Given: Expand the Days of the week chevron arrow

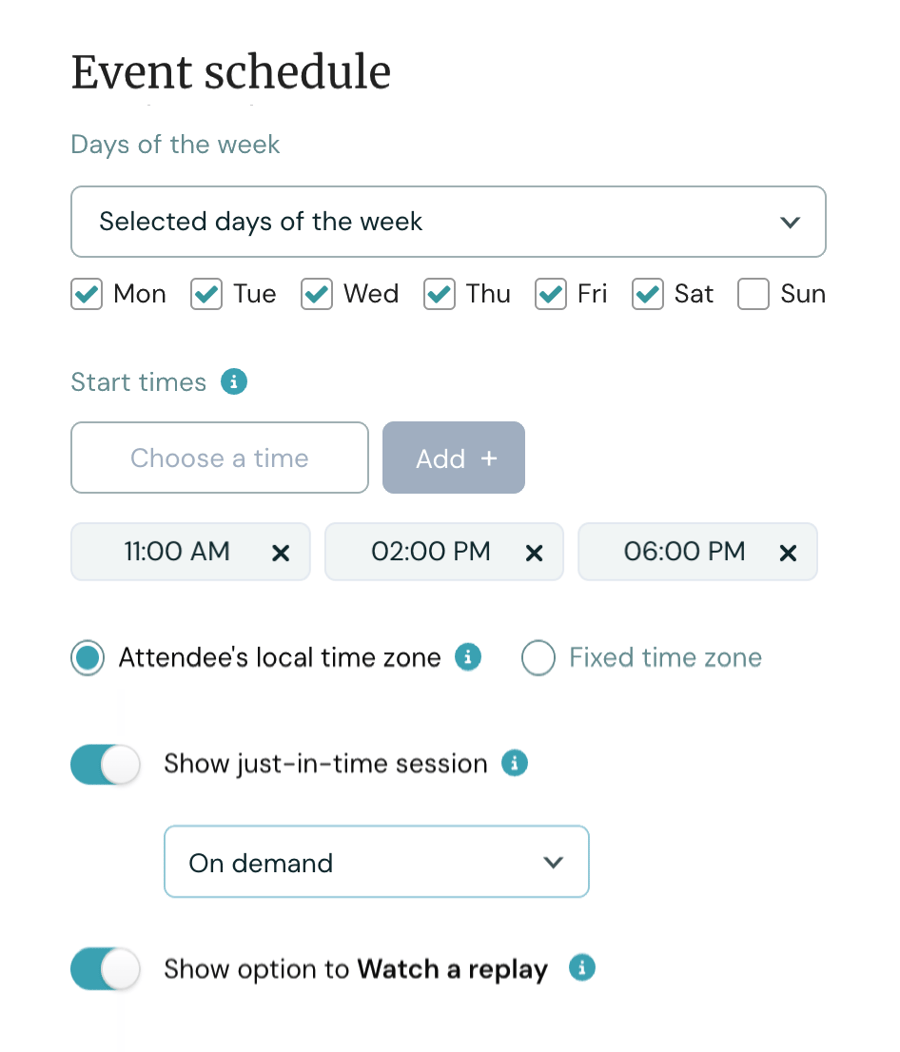Looking at the screenshot, I should 790,221.
